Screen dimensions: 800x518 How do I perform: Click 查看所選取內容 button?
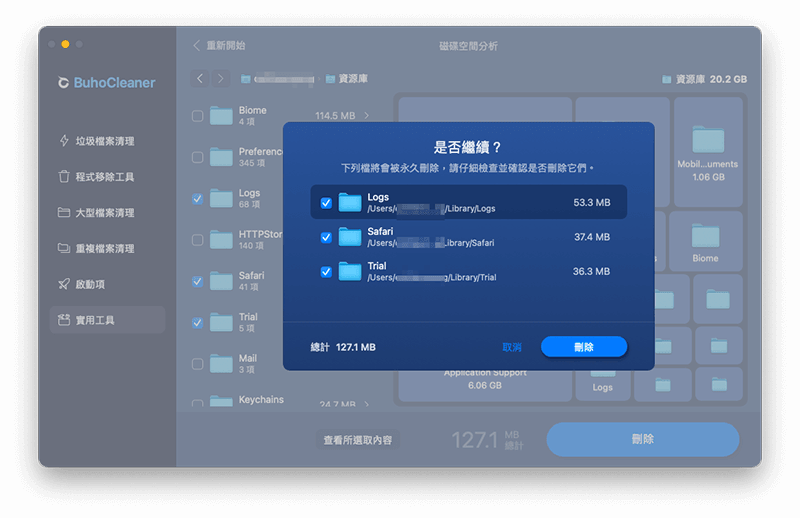358,440
